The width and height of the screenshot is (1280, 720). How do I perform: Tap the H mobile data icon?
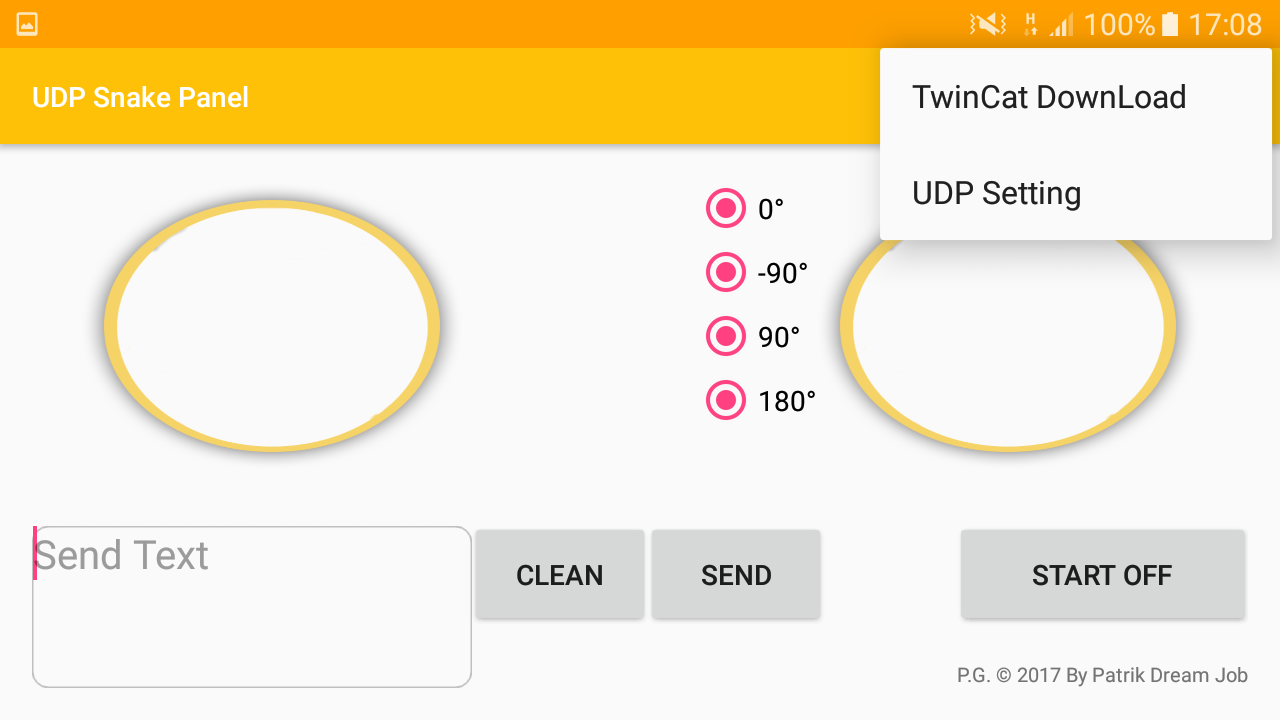click(1031, 24)
